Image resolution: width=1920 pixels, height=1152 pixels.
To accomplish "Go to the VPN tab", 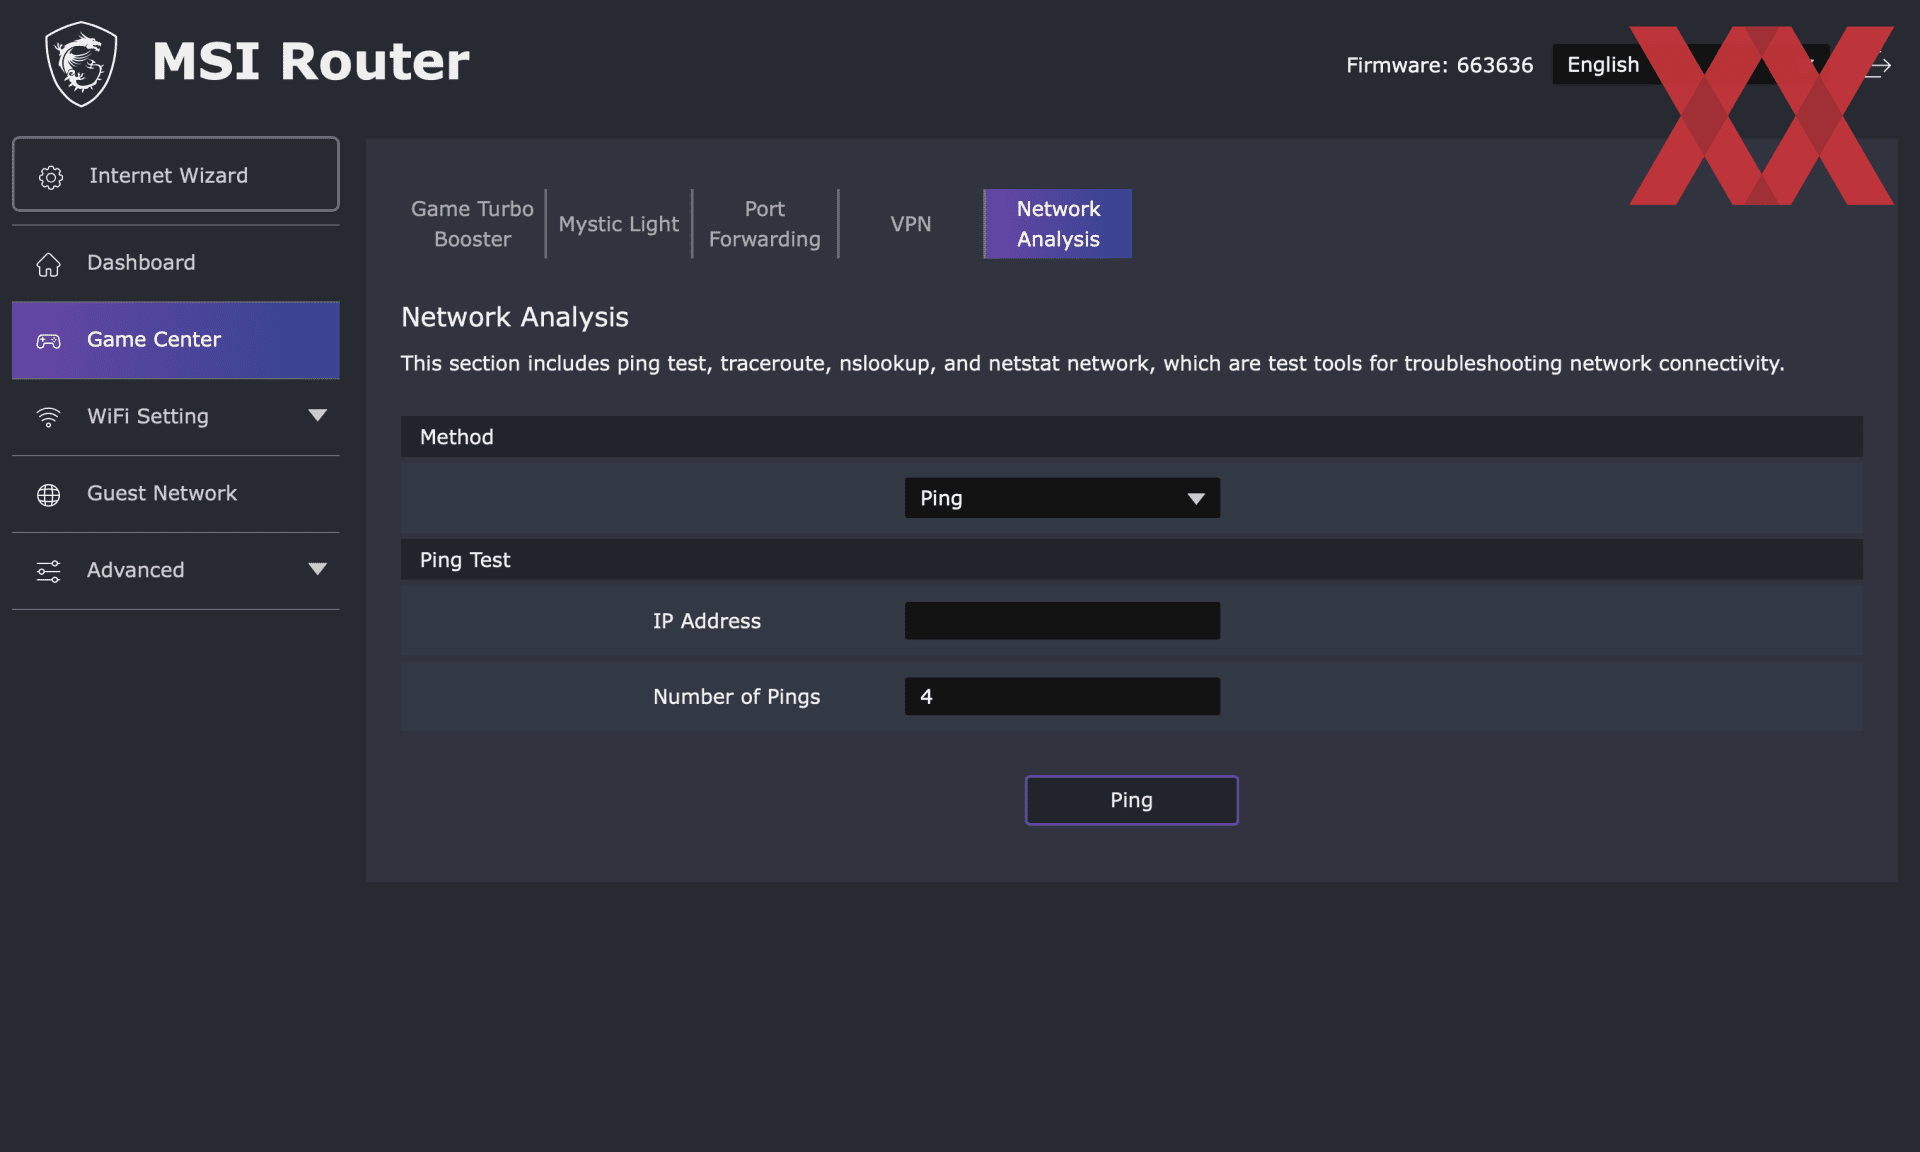I will 911,224.
